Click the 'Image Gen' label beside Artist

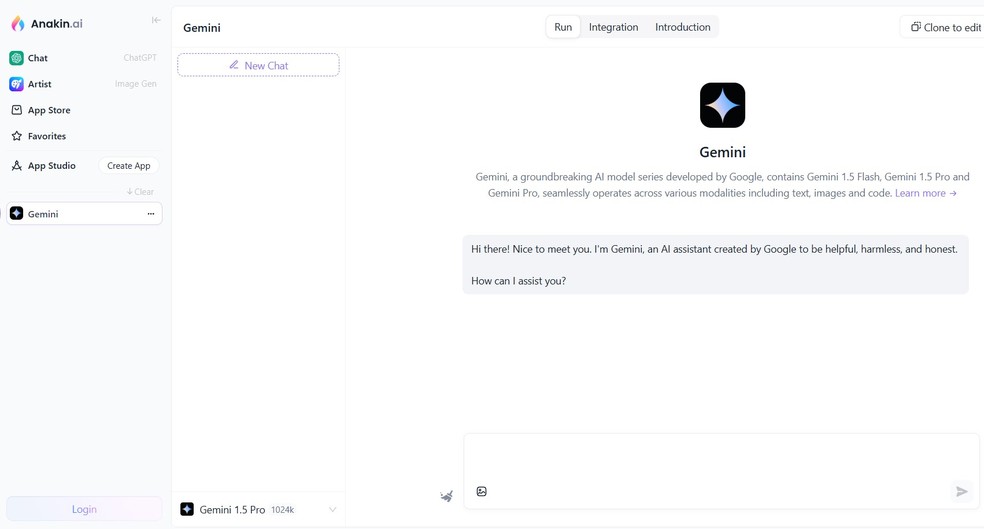[136, 83]
